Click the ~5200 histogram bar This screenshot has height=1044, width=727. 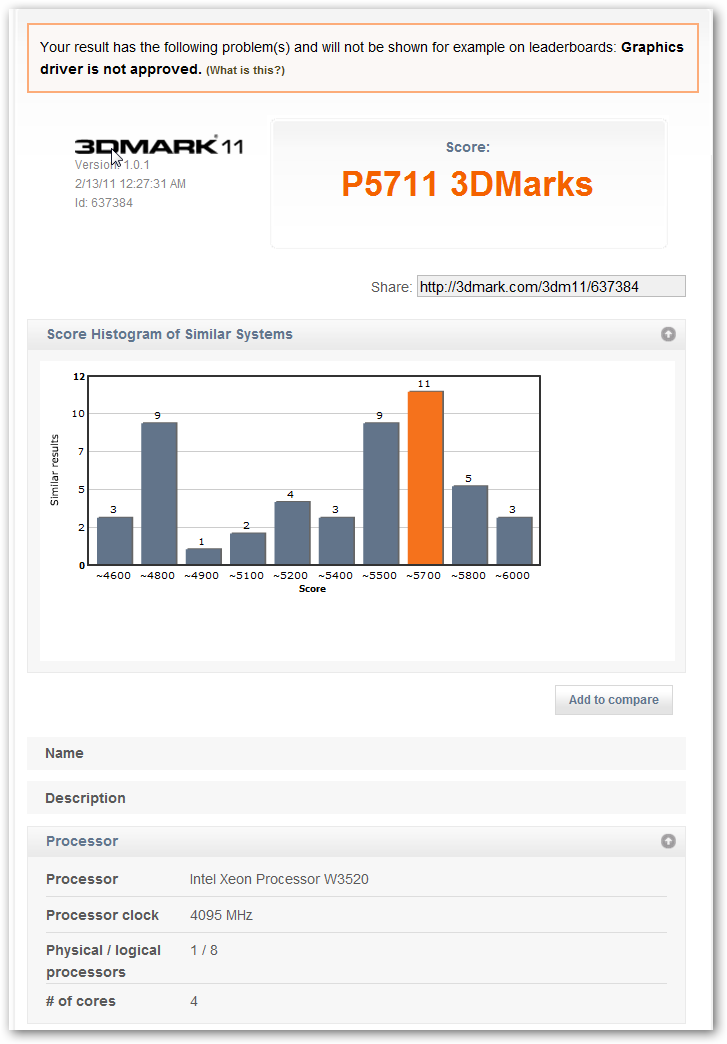[x=292, y=533]
